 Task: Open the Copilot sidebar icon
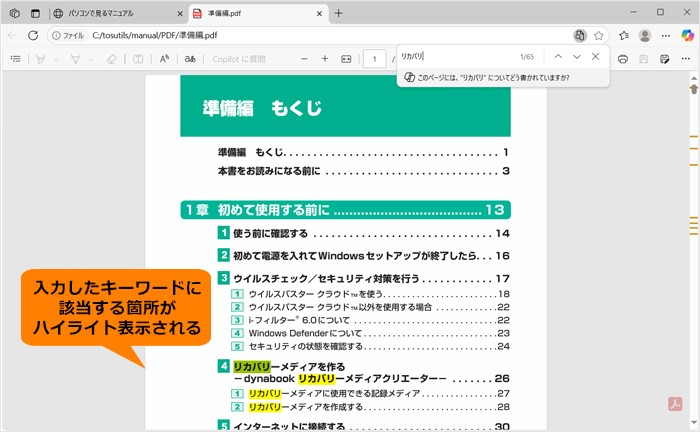(687, 35)
